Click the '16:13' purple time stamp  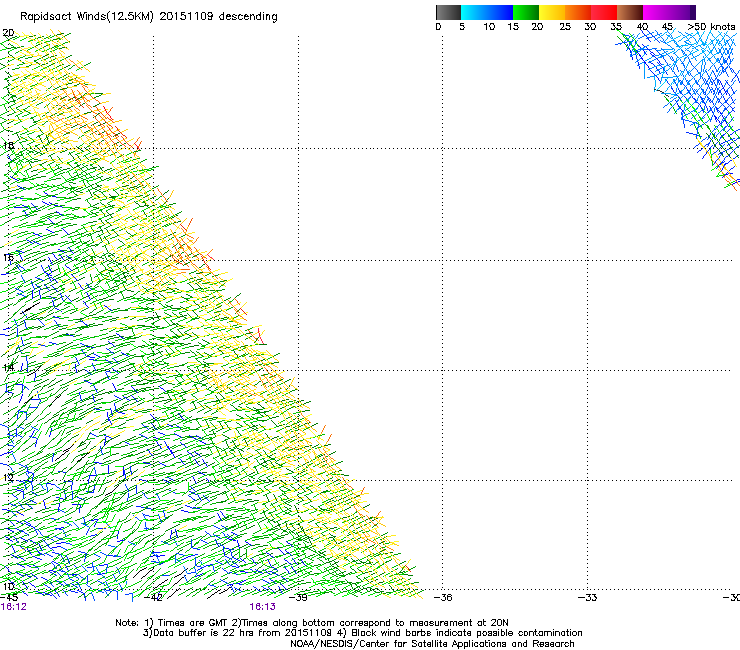coord(262,607)
